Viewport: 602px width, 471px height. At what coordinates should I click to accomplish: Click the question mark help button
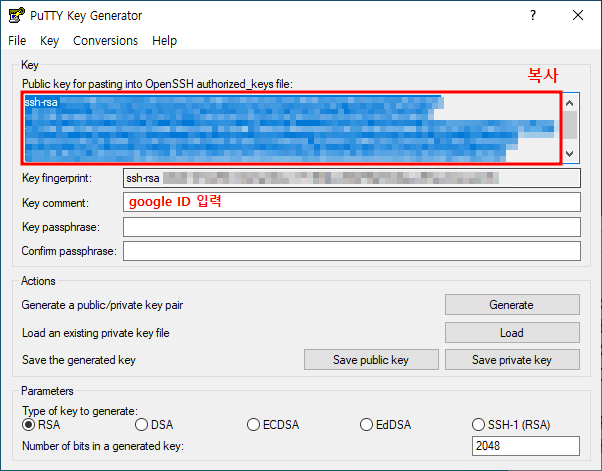(533, 15)
